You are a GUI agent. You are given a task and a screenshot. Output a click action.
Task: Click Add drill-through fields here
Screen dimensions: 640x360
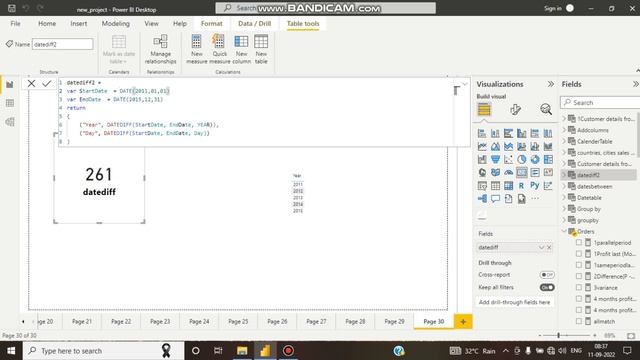point(514,302)
